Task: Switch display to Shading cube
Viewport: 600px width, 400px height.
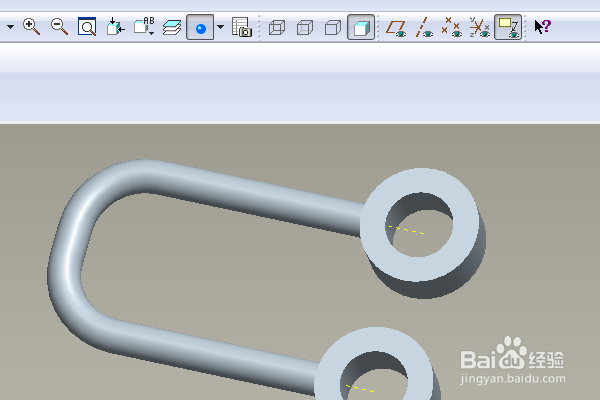Action: 361,27
